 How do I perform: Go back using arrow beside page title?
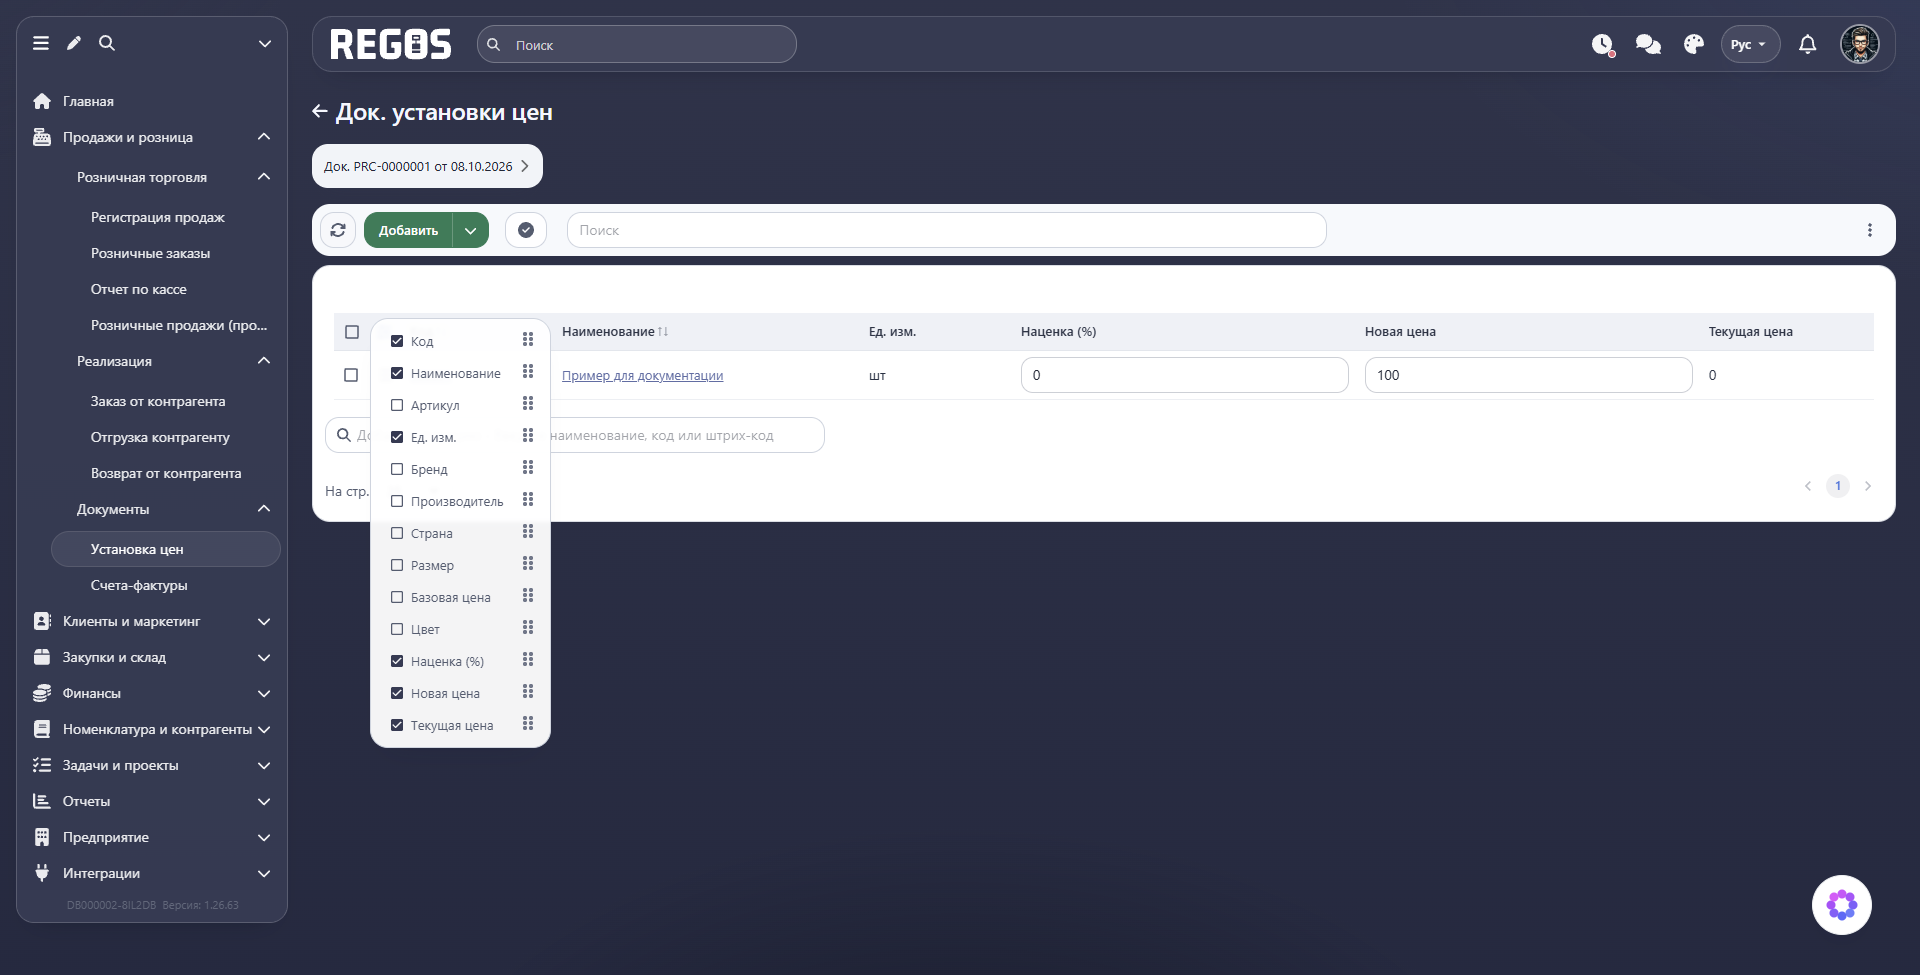click(320, 112)
